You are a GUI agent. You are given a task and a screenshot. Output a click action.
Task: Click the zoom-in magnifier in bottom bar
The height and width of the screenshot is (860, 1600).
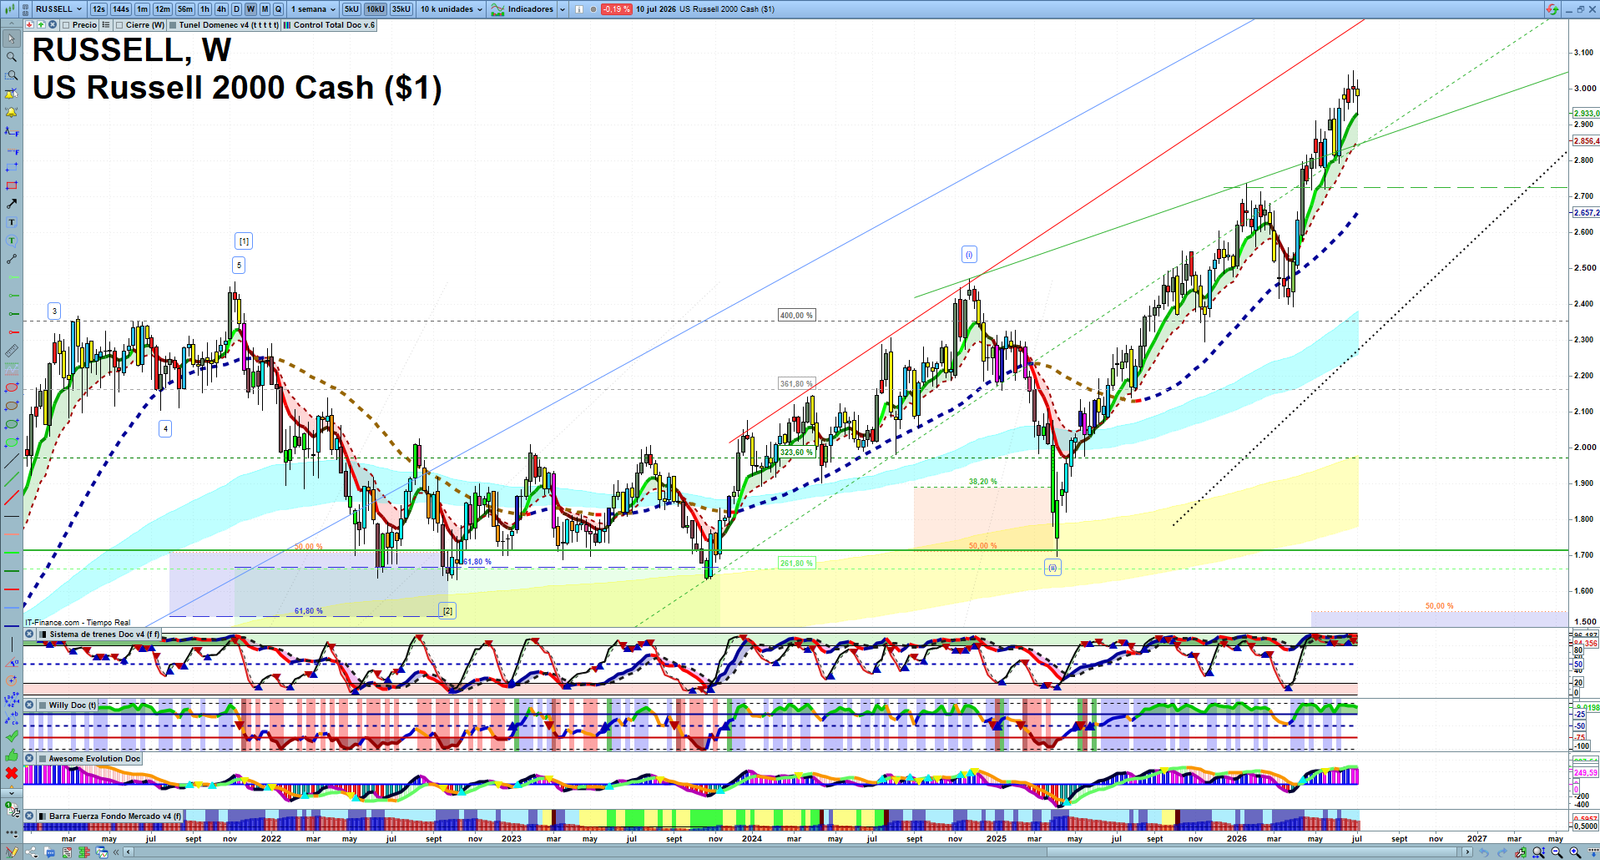[x=1575, y=852]
